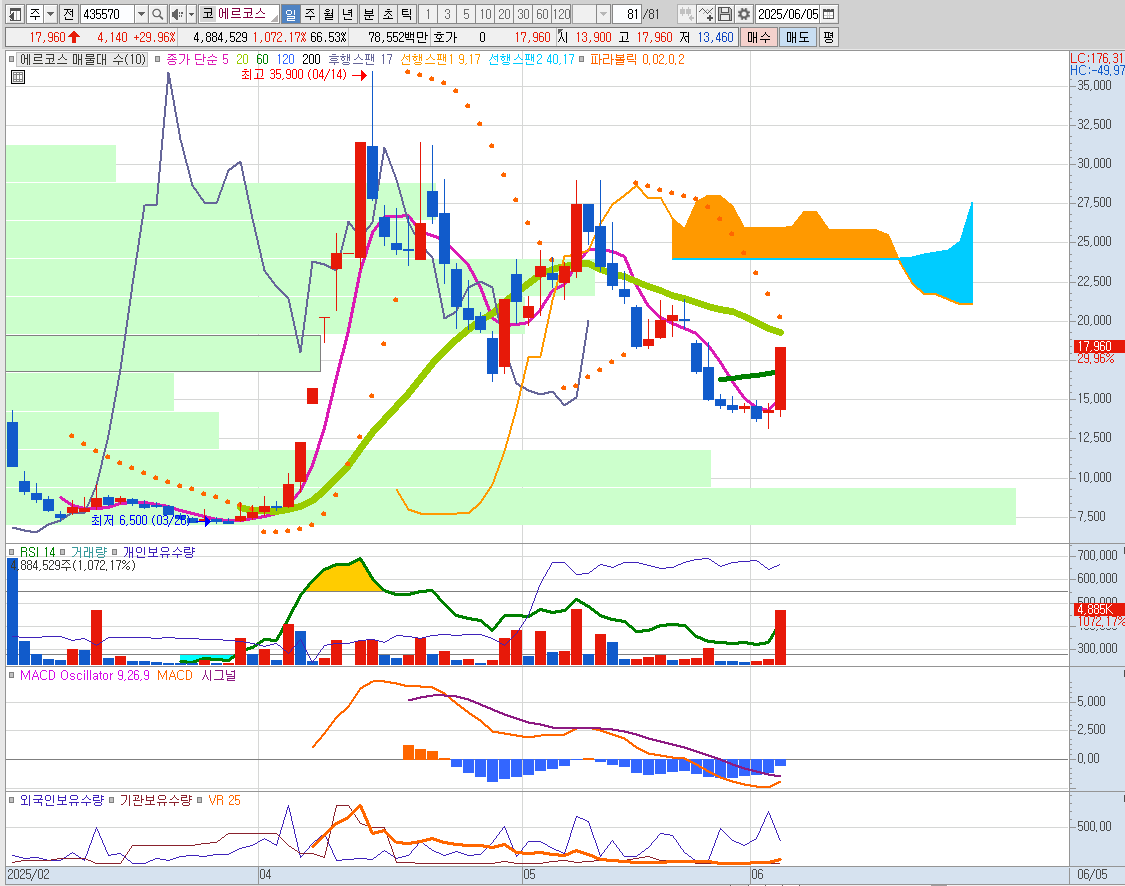Toggle the VR 25 legend marker
Image resolution: width=1125 pixels, height=886 pixels.
pyautogui.click(x=200, y=800)
